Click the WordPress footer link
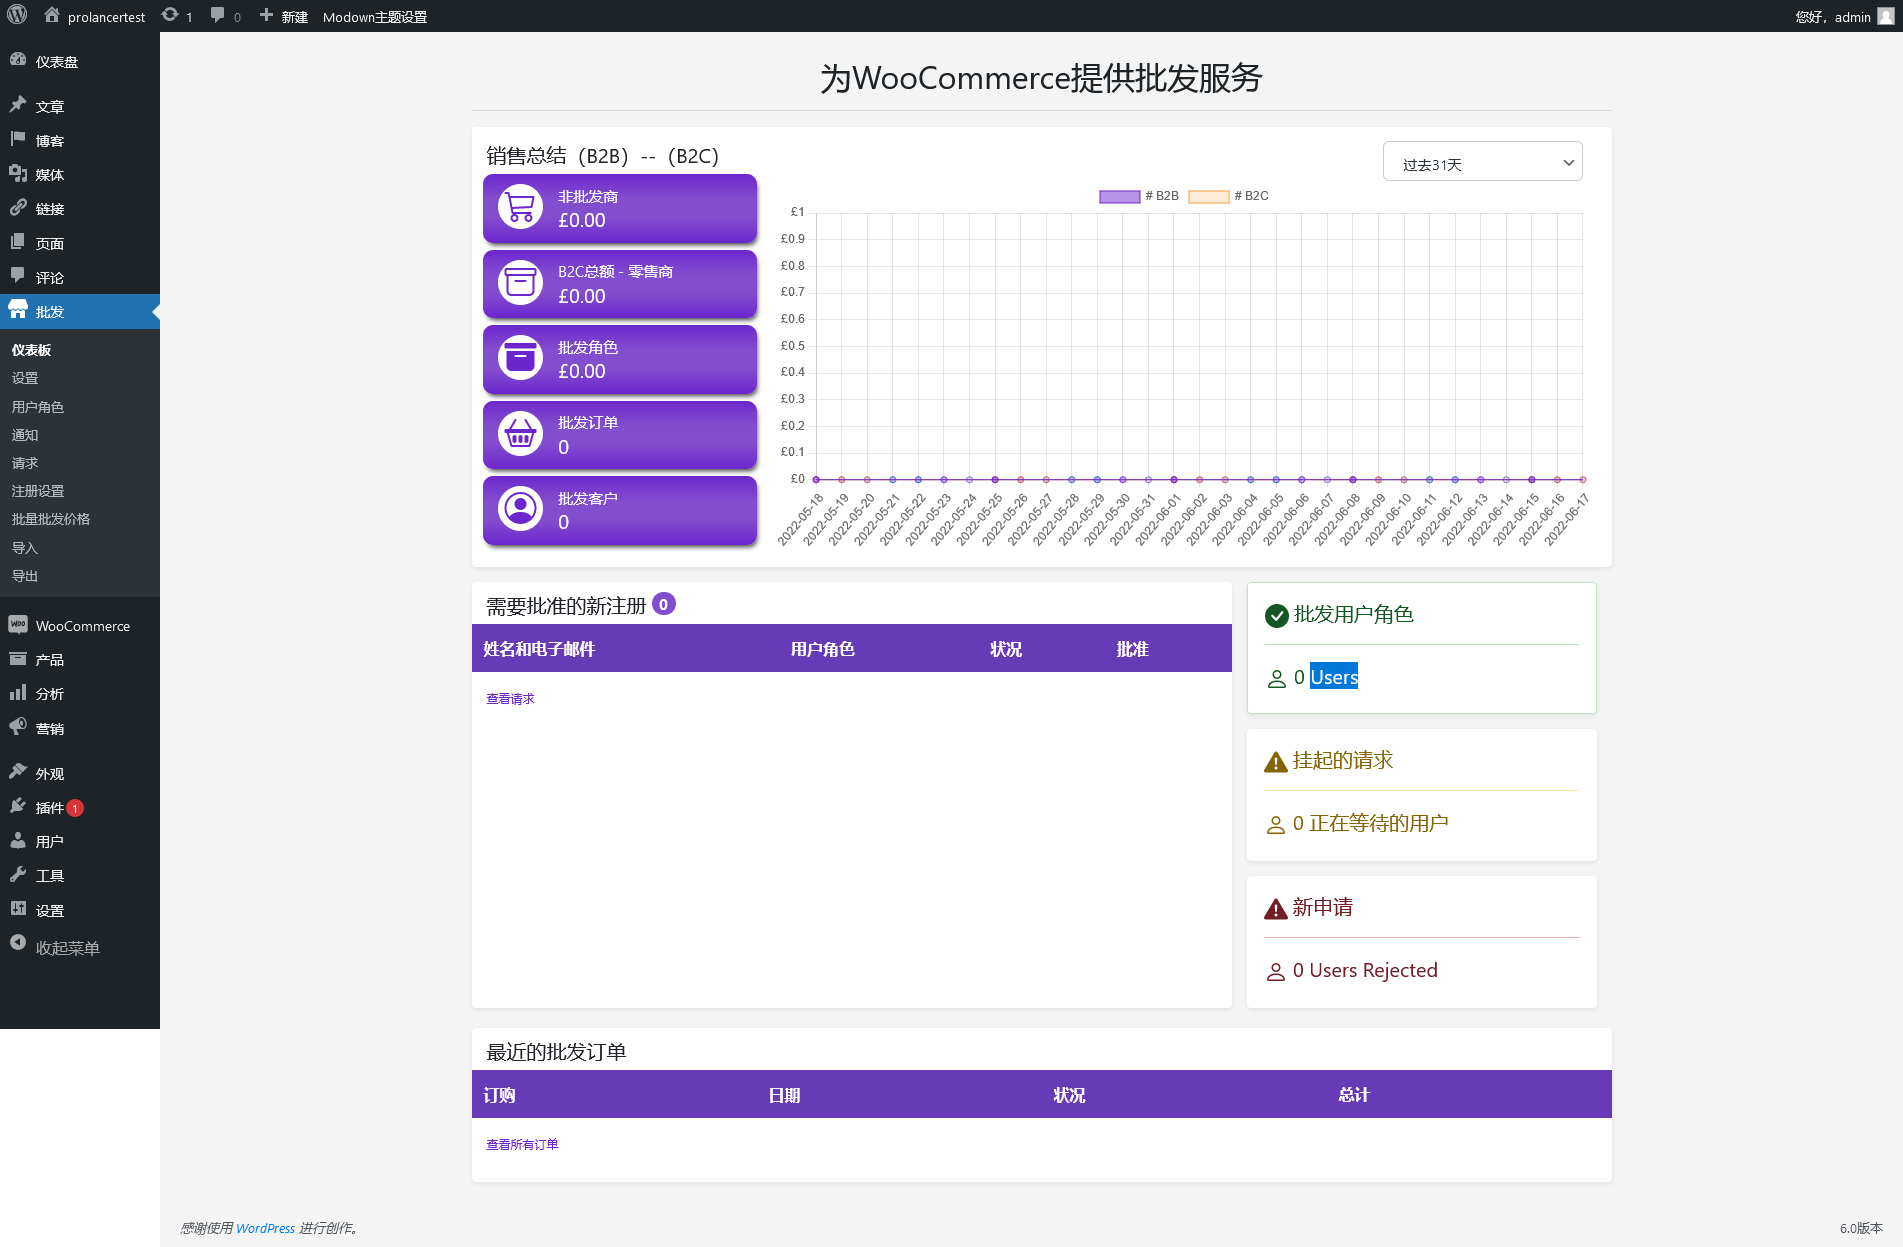 265,1228
